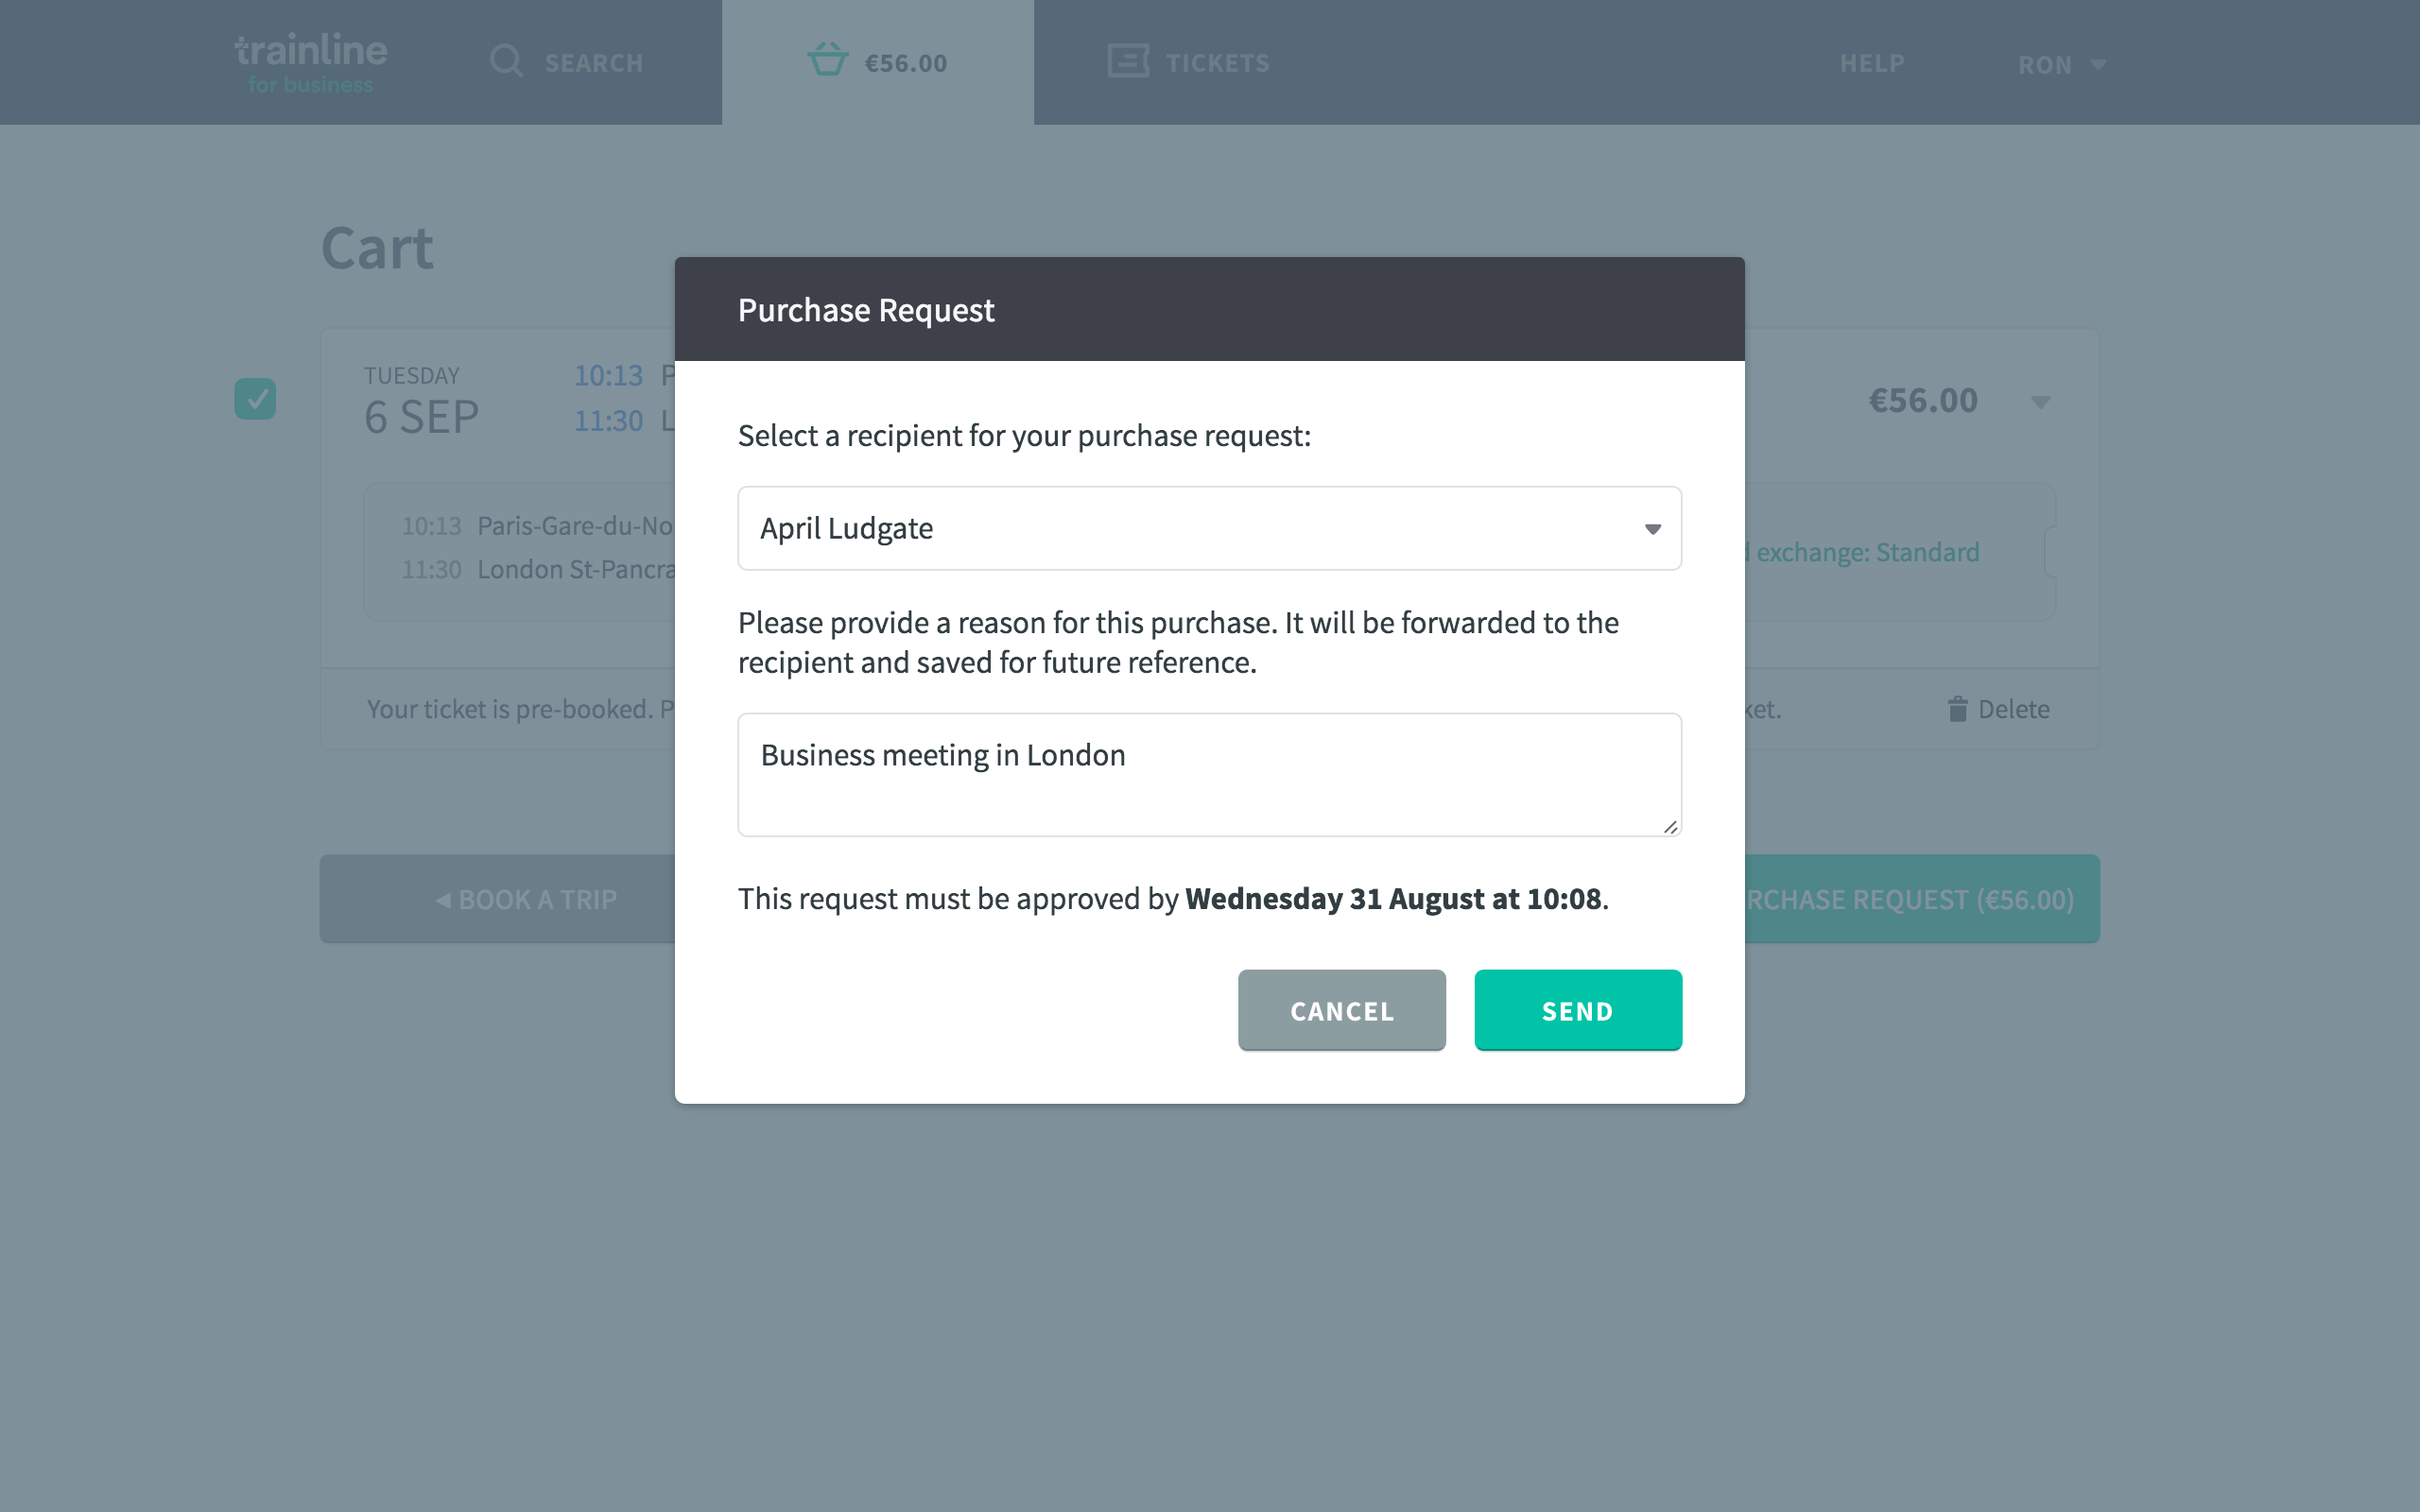Click the back arrow on BOOK A TRIP
The width and height of the screenshot is (2420, 1512).
[x=444, y=899]
